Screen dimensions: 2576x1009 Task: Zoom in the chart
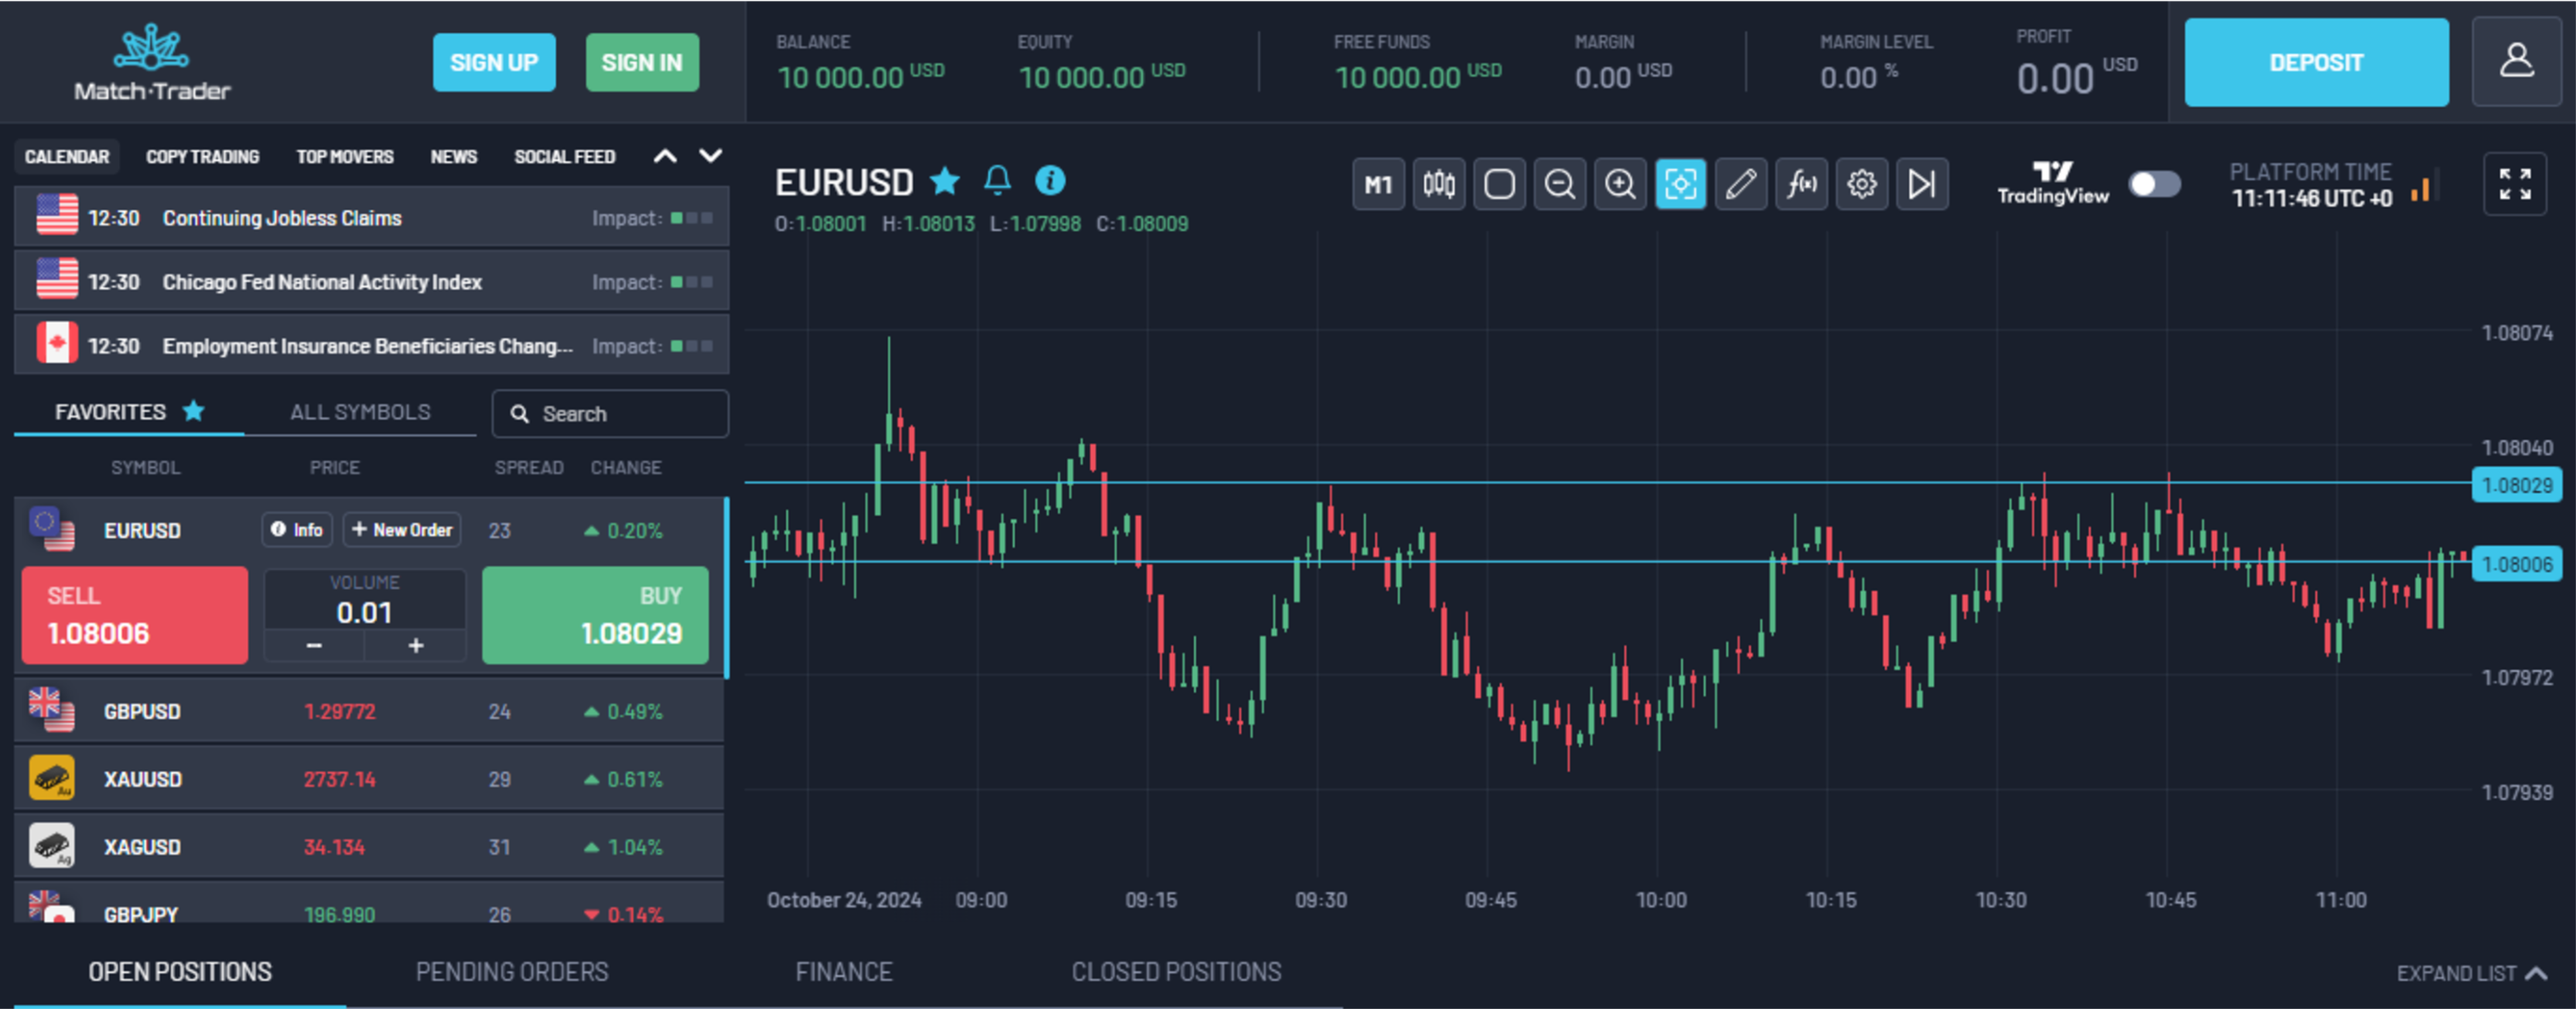pos(1620,184)
